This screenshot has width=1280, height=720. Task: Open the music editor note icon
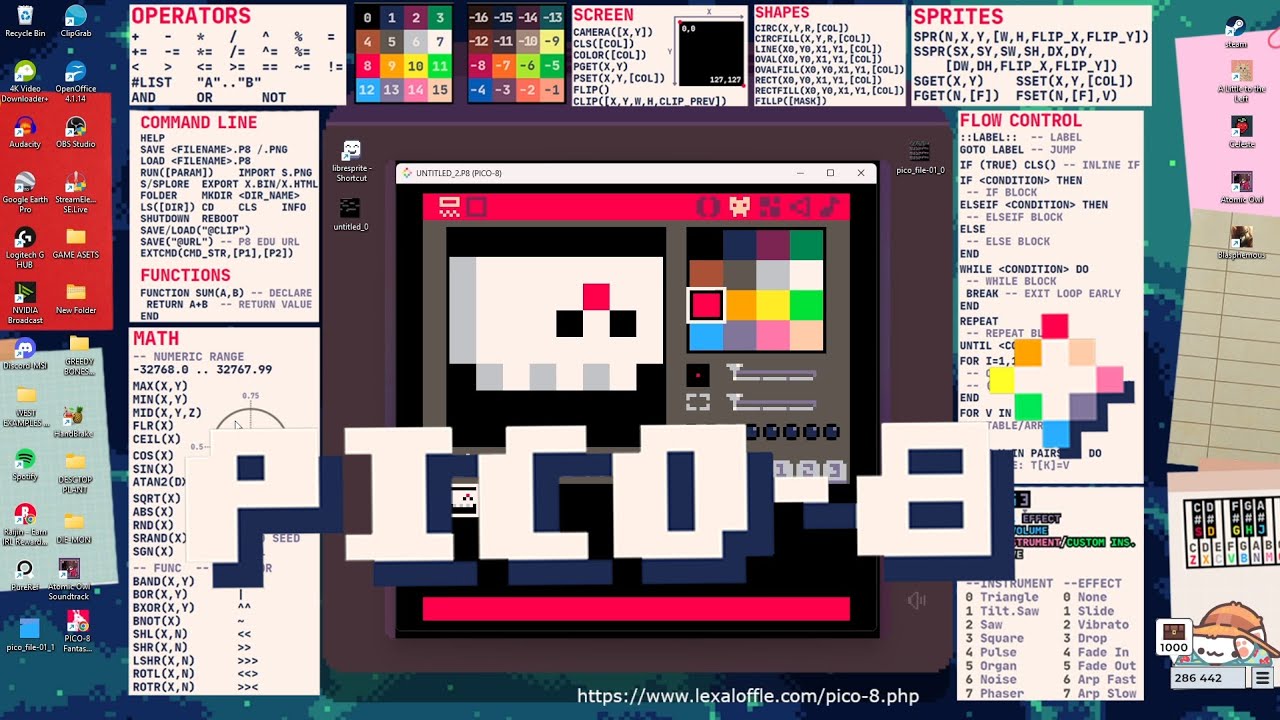point(829,207)
